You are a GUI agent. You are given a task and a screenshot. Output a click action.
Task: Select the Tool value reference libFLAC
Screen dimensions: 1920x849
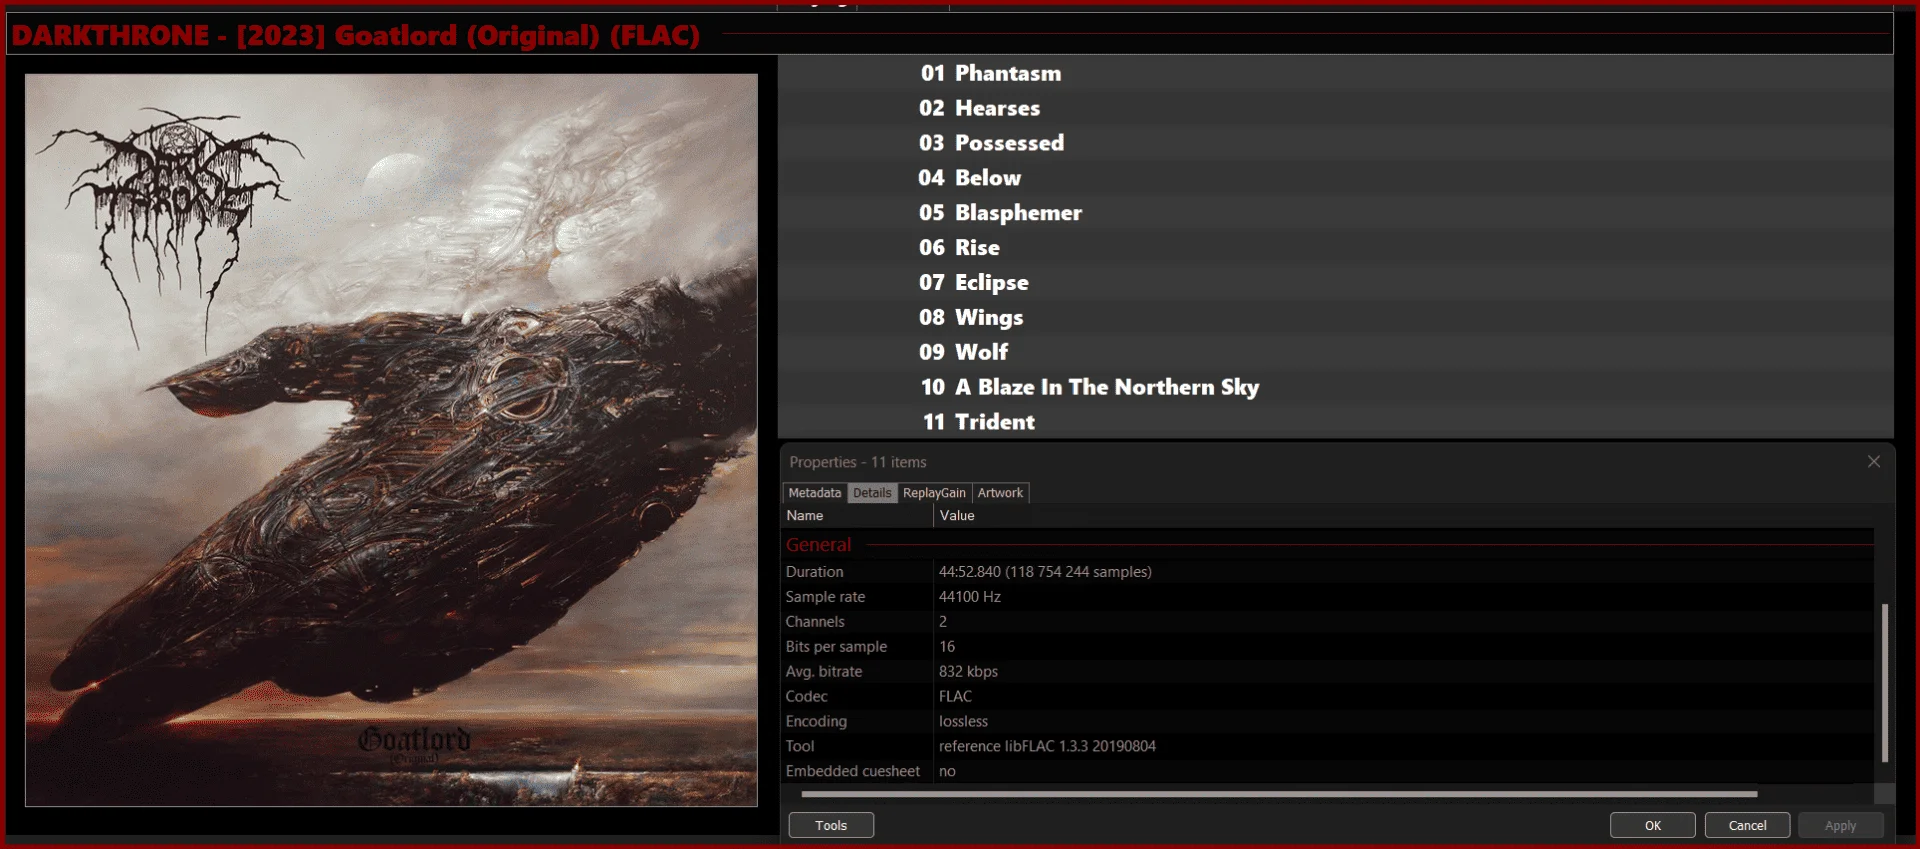pos(1047,747)
